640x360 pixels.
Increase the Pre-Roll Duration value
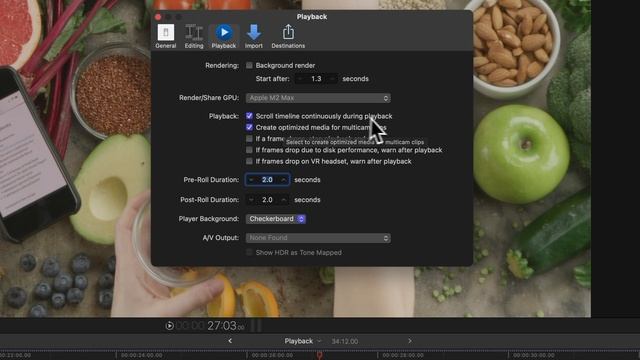(x=284, y=180)
